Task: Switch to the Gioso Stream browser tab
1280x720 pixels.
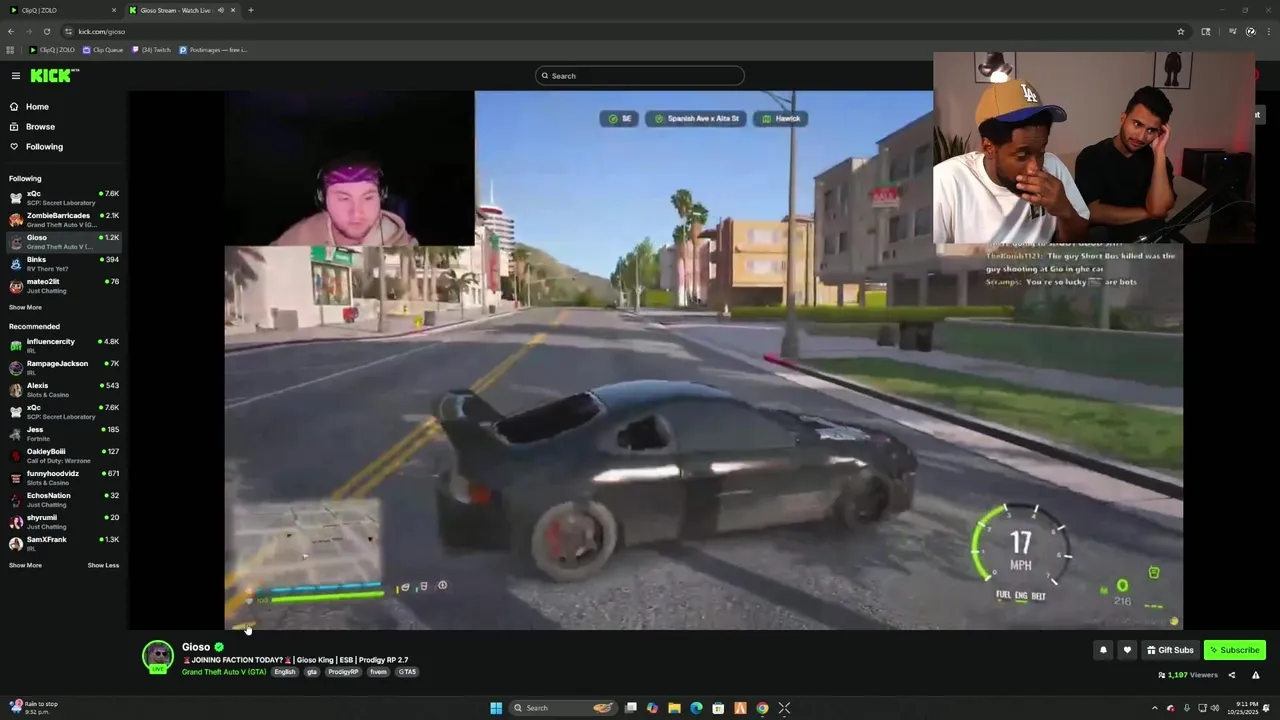Action: (175, 10)
